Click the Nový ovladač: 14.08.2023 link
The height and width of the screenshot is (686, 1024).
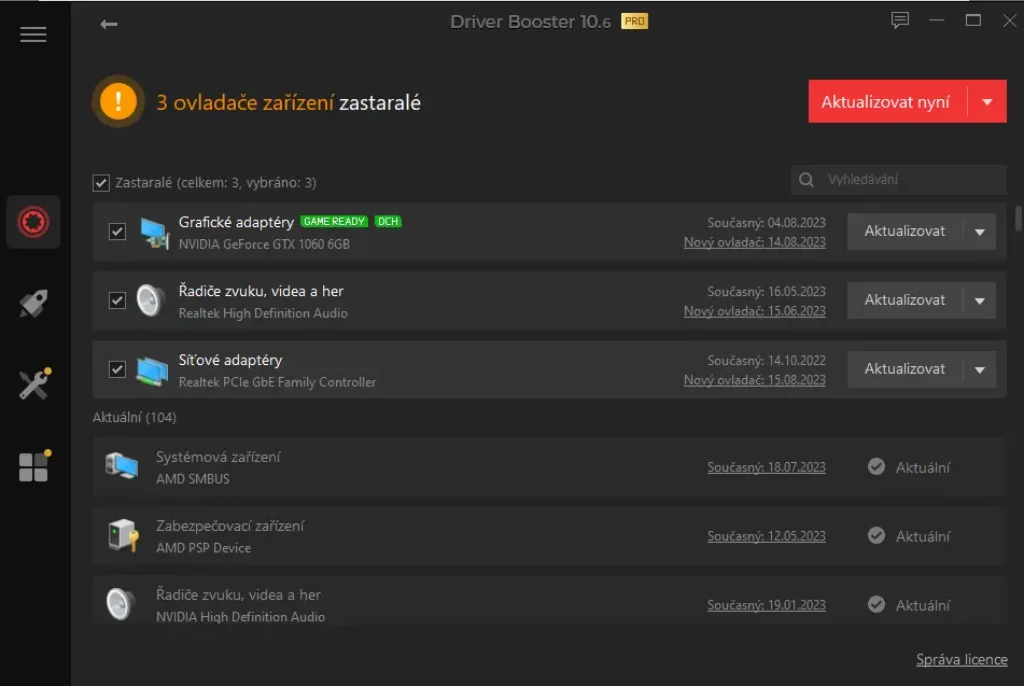point(754,242)
